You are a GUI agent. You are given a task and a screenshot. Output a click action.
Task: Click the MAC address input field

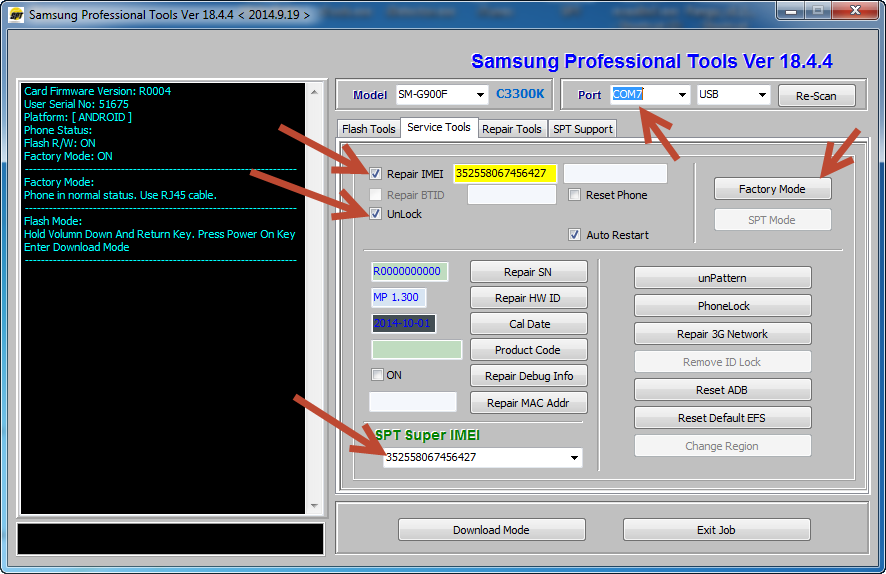pyautogui.click(x=413, y=402)
